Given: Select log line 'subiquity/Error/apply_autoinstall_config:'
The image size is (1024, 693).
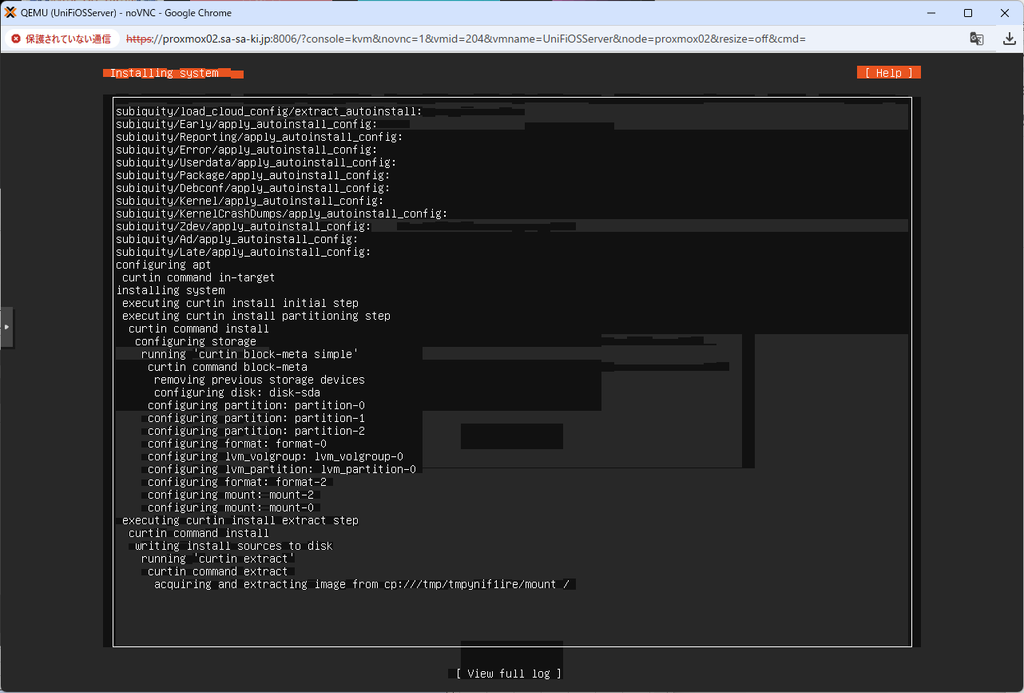Looking at the screenshot, I should pos(246,150).
